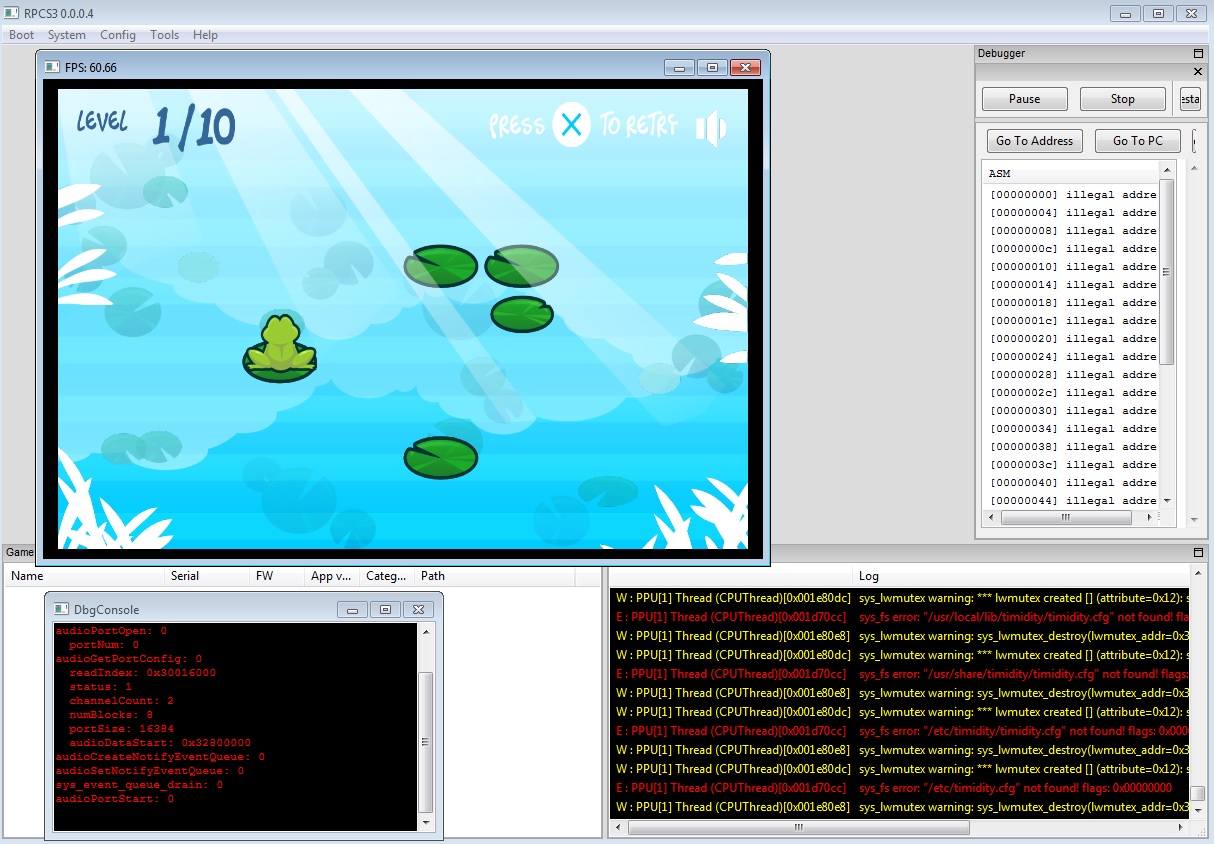This screenshot has width=1214, height=844.
Task: Click 'readIndex: 0x30016000' in DbgConsole
Action: click(142, 673)
